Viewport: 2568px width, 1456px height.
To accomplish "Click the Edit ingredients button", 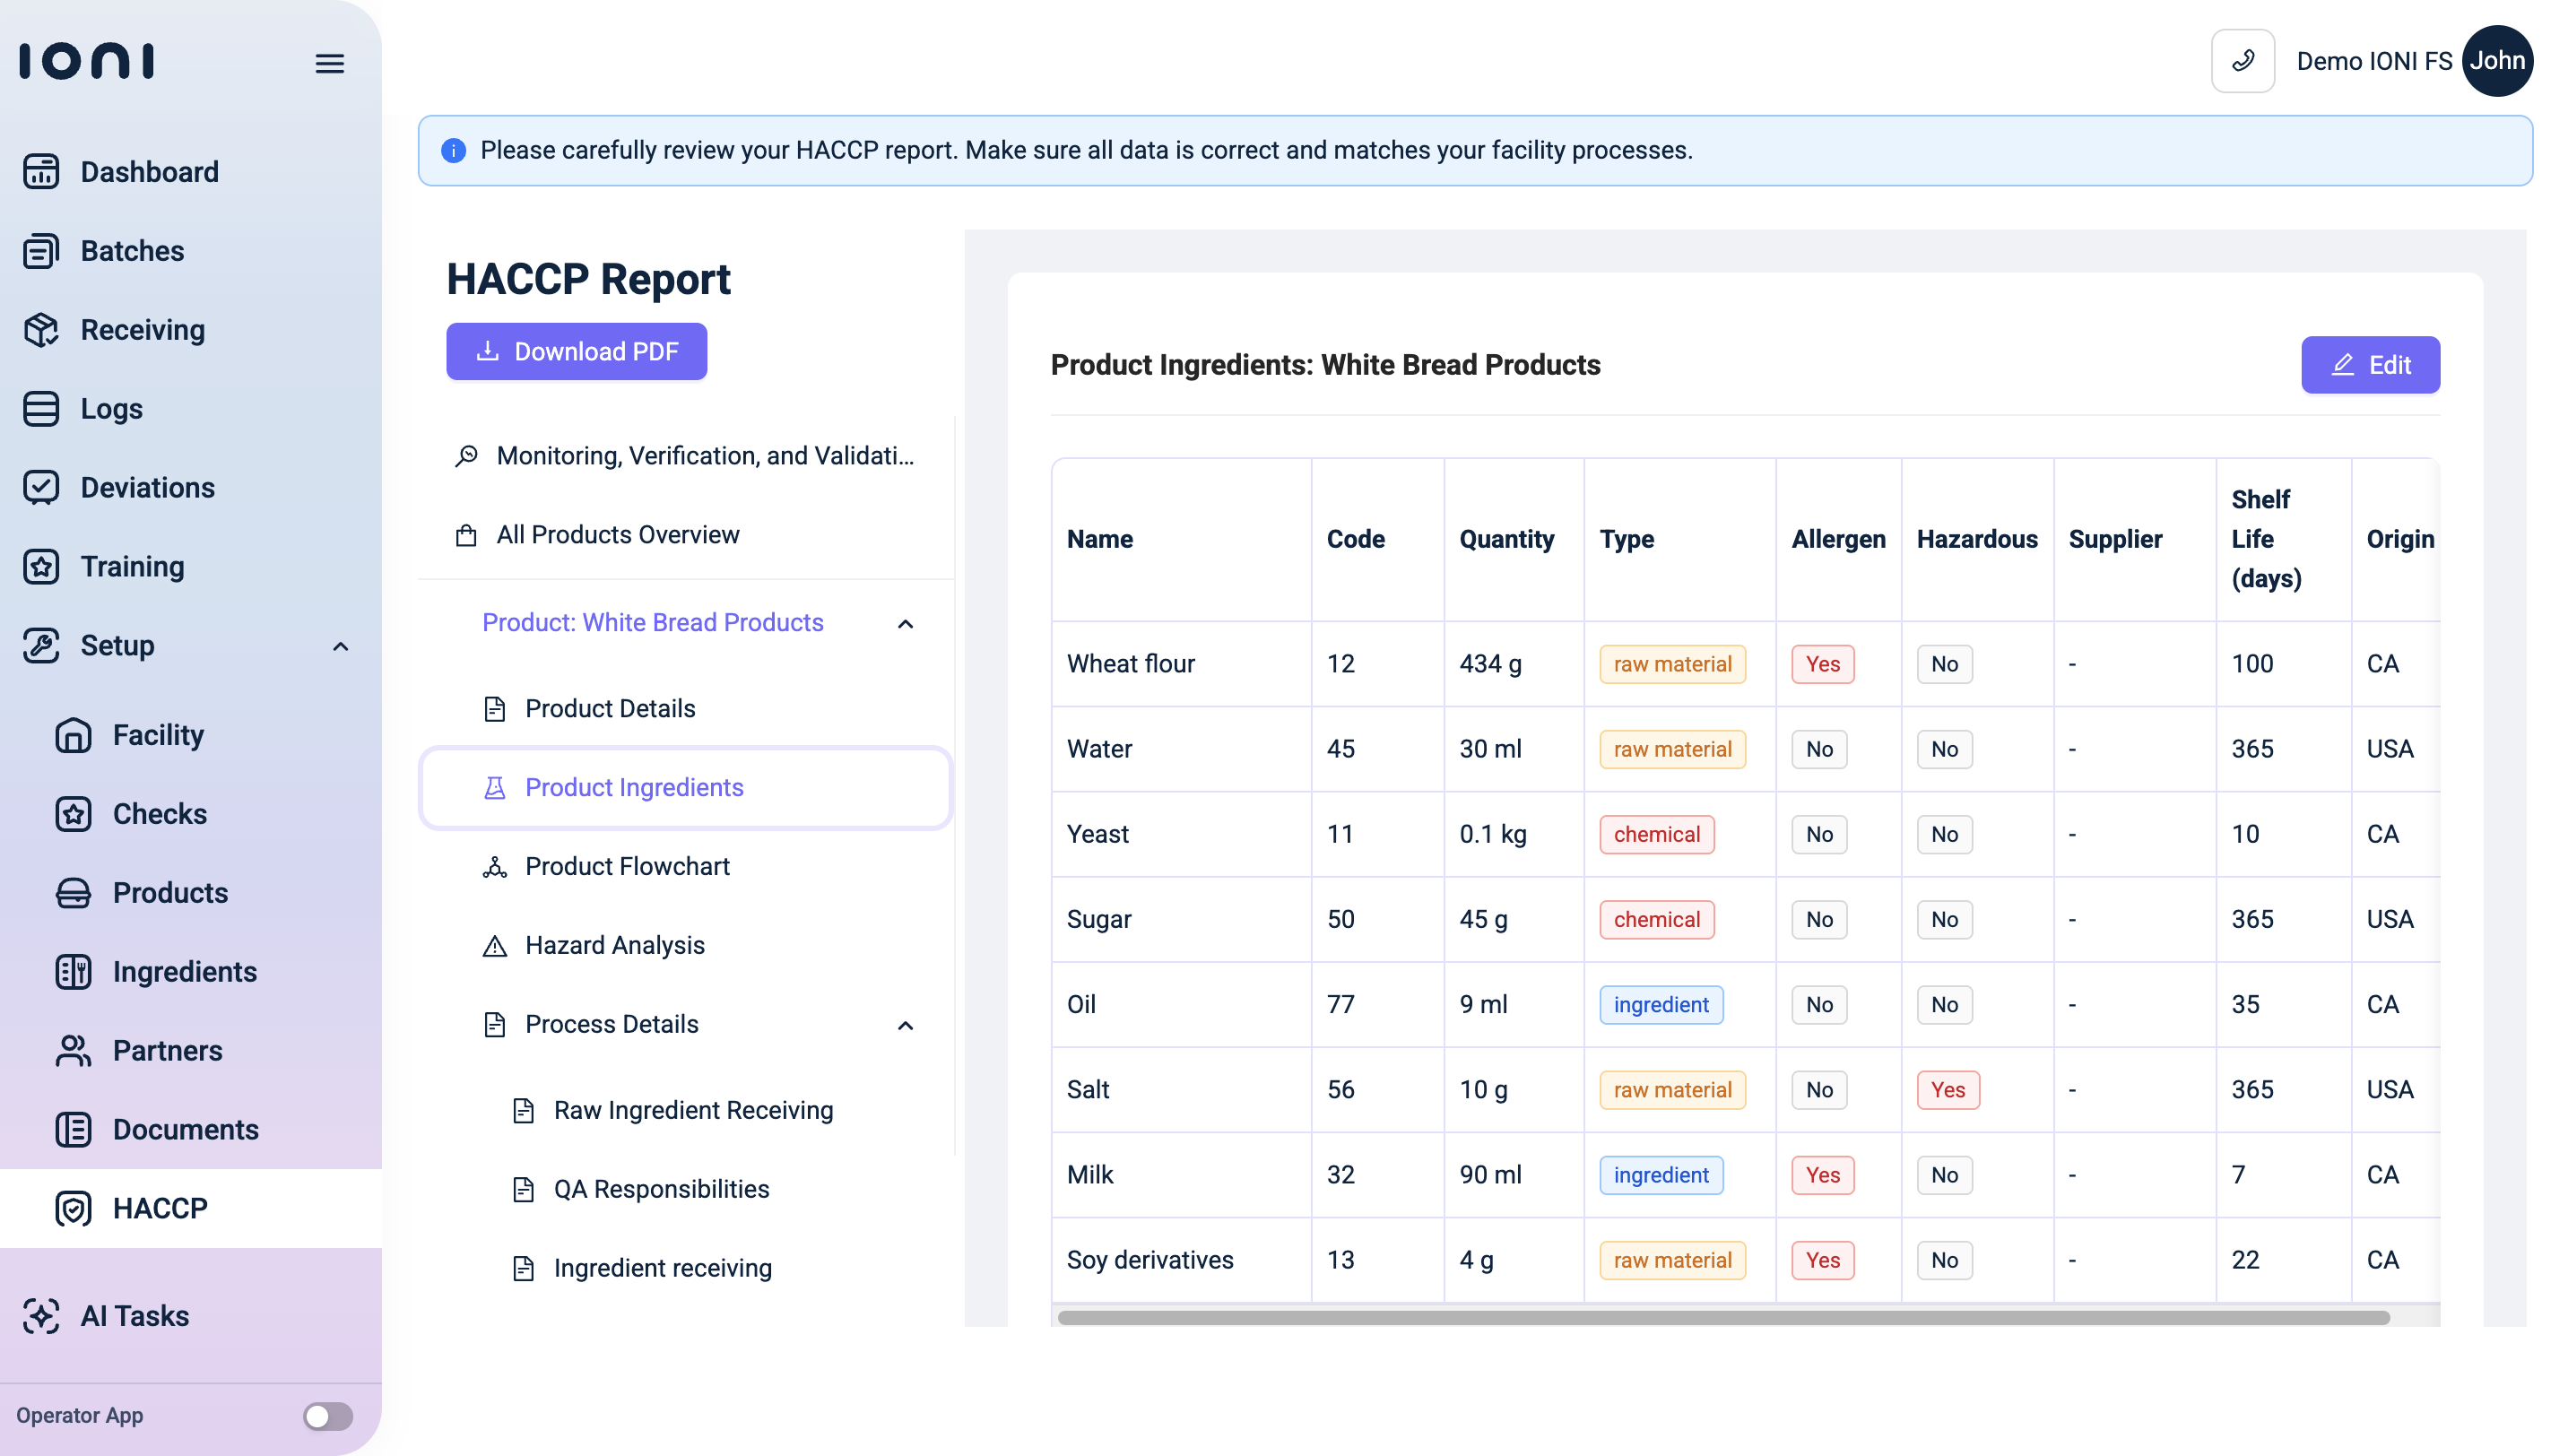I will point(2369,365).
